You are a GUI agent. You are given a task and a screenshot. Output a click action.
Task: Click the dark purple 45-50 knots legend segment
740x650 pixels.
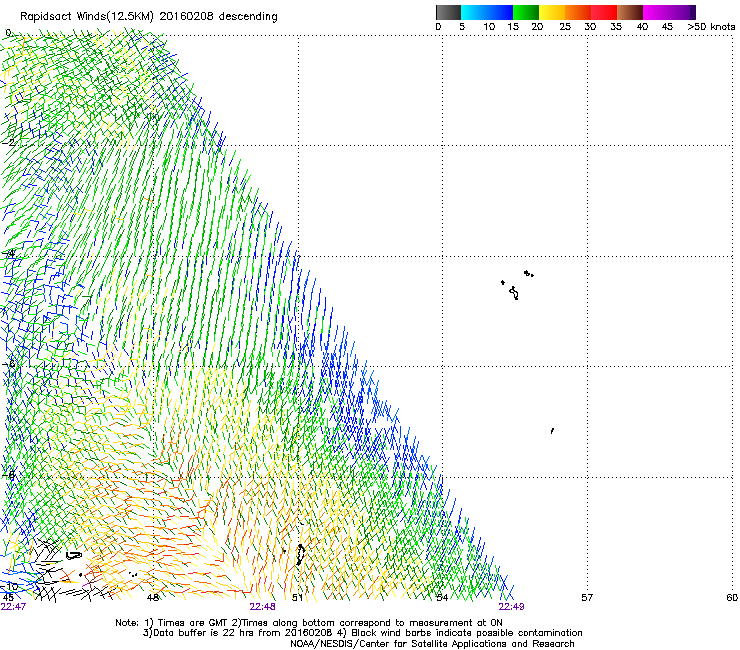tap(682, 12)
